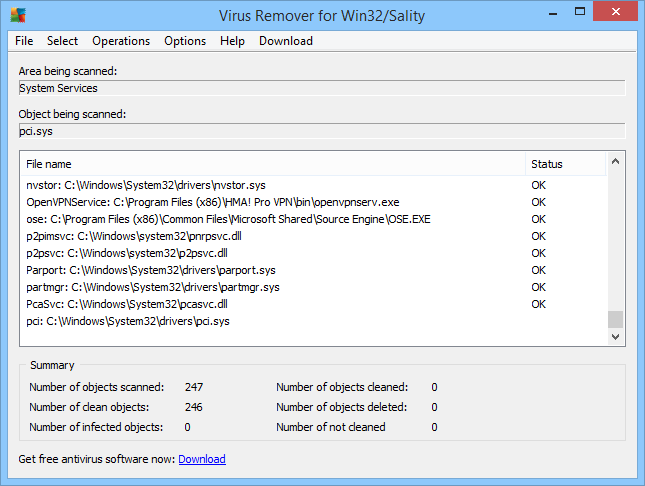Click the Number of objects cleaned label
Image resolution: width=645 pixels, height=486 pixels.
(342, 387)
